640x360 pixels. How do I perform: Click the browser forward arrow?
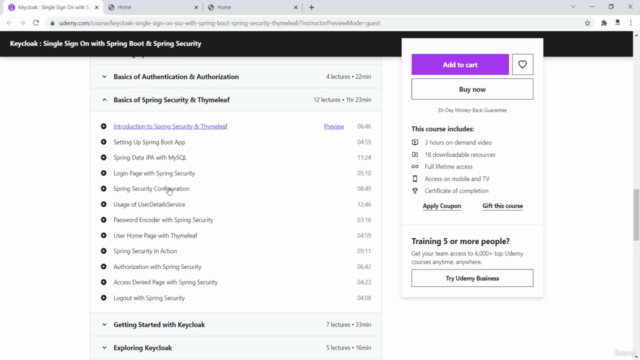[x=22, y=23]
